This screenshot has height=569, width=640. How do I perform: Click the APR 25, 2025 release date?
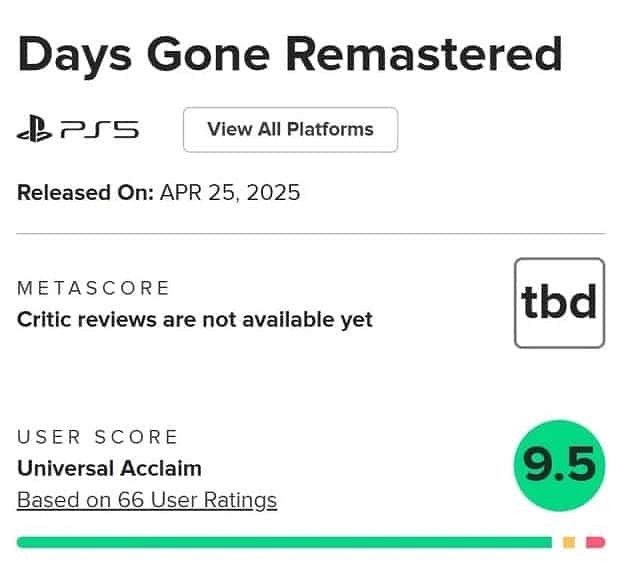[x=230, y=193]
